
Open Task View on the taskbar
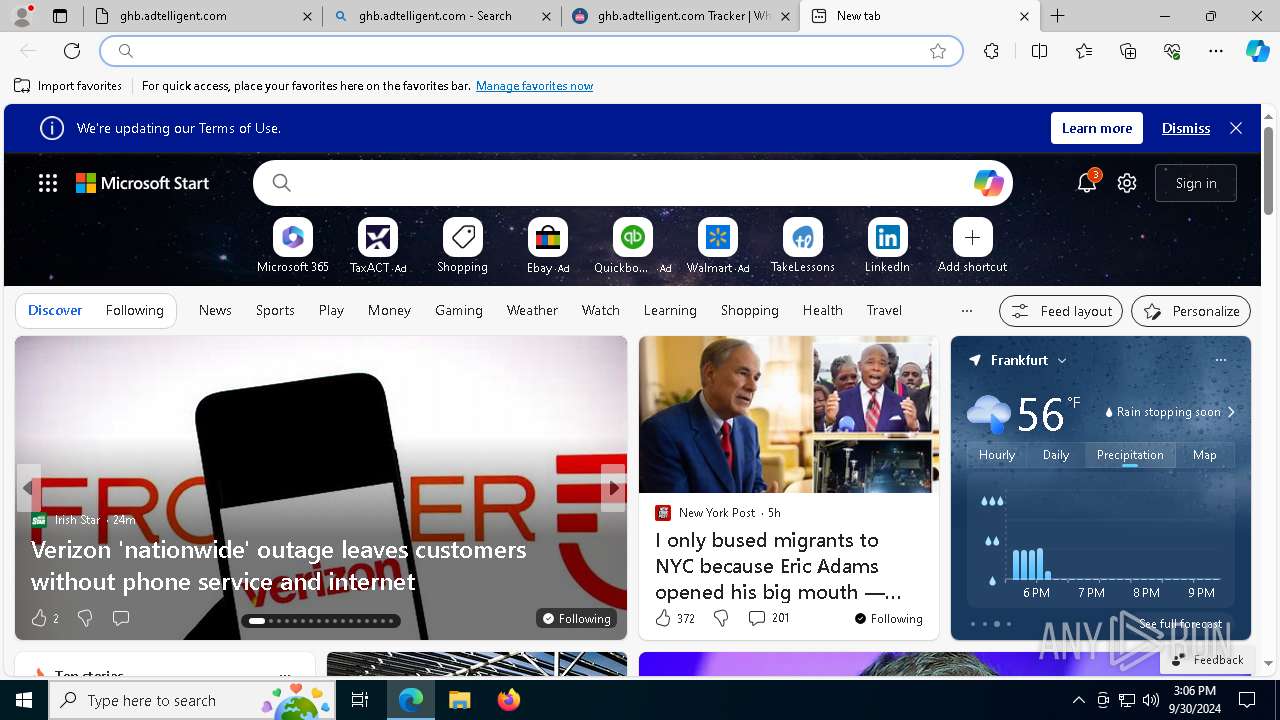[x=360, y=700]
